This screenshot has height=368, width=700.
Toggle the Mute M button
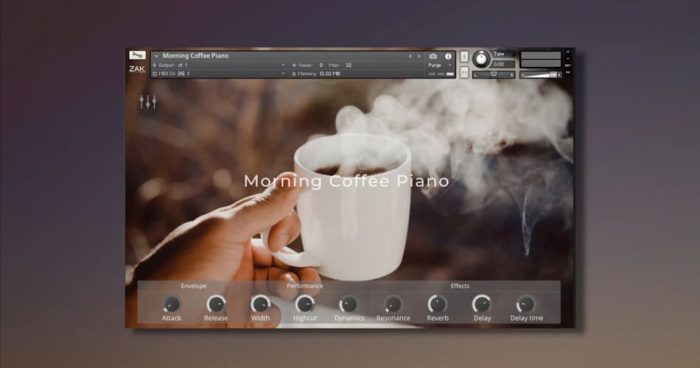click(464, 72)
